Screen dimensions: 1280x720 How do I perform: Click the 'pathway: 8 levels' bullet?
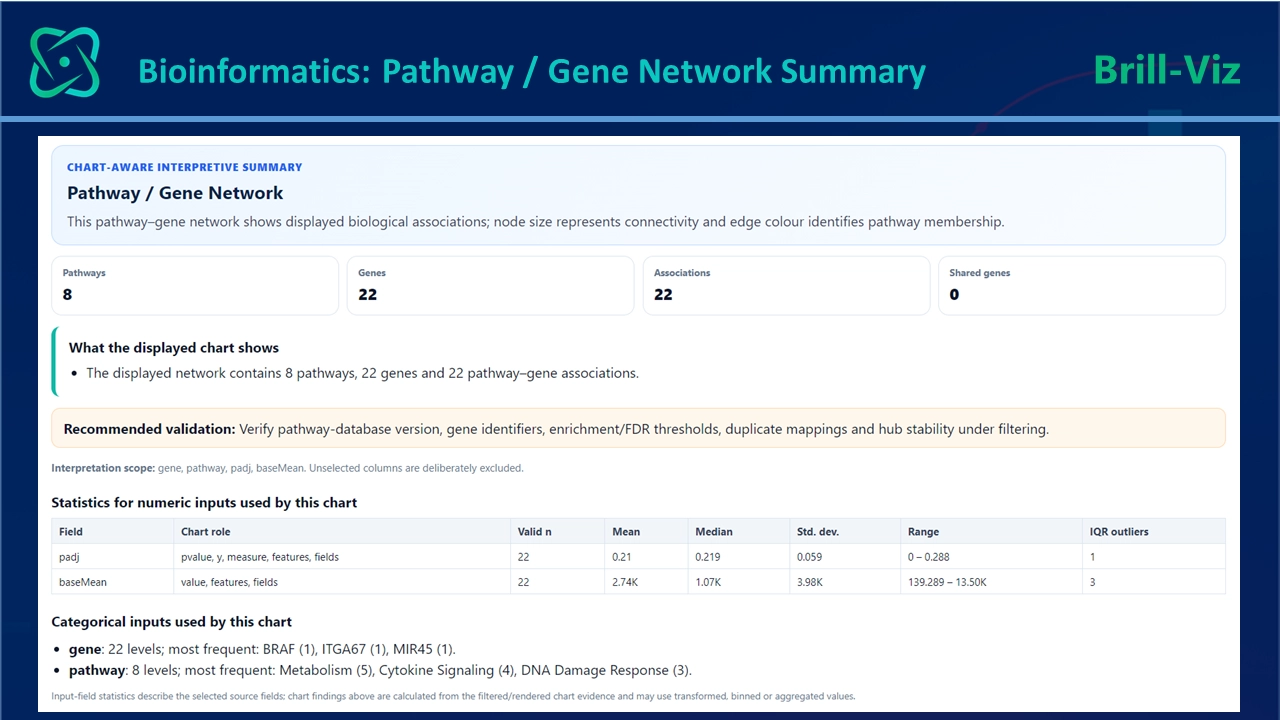point(380,670)
